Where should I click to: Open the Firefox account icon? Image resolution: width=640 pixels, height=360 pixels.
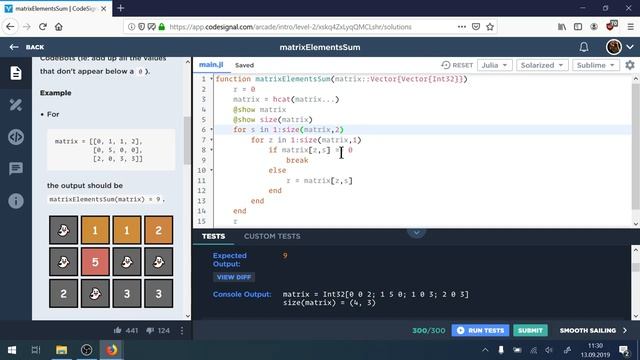[x=594, y=27]
